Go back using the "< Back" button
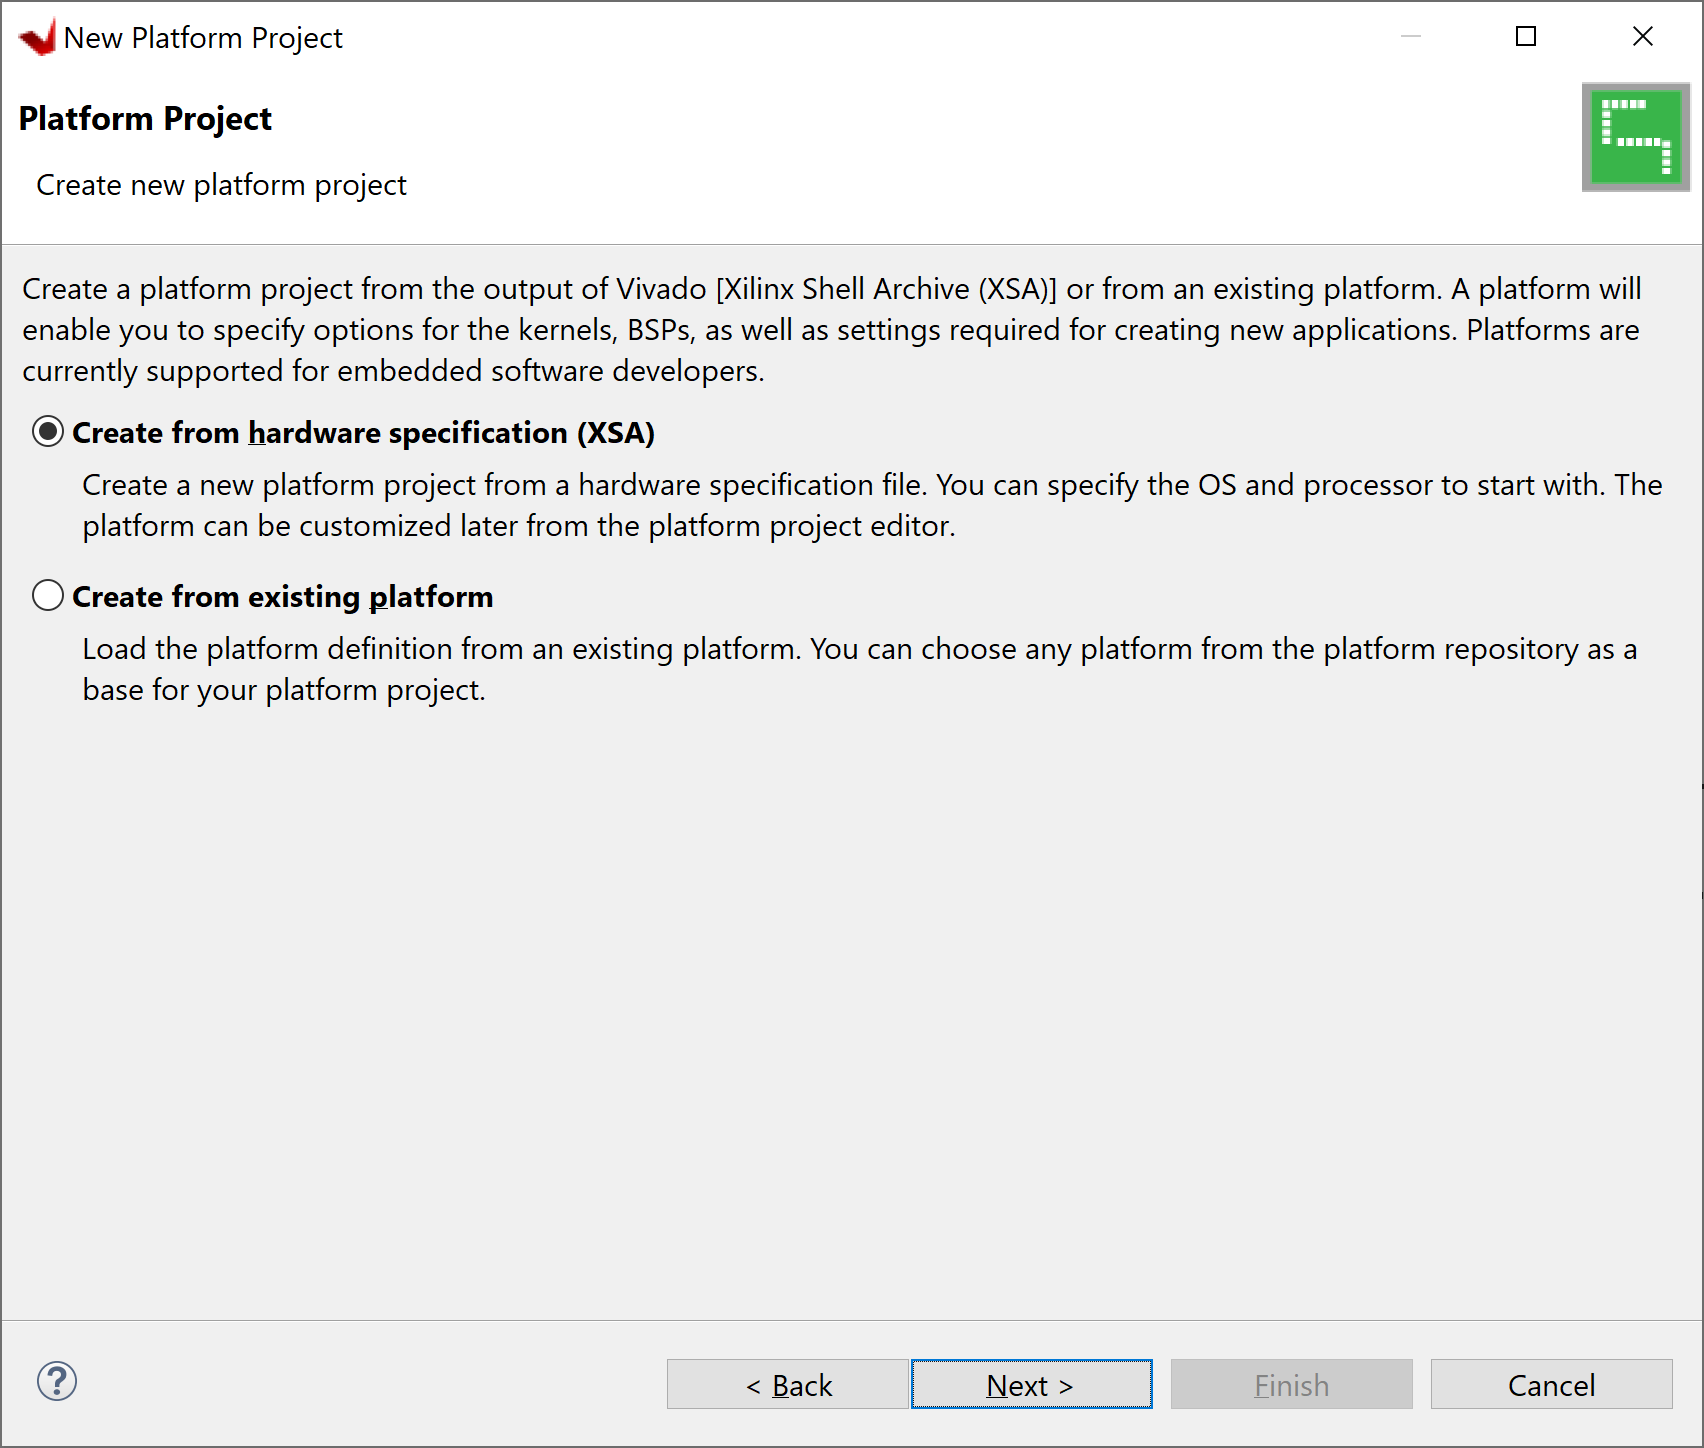This screenshot has height=1448, width=1704. tap(787, 1384)
